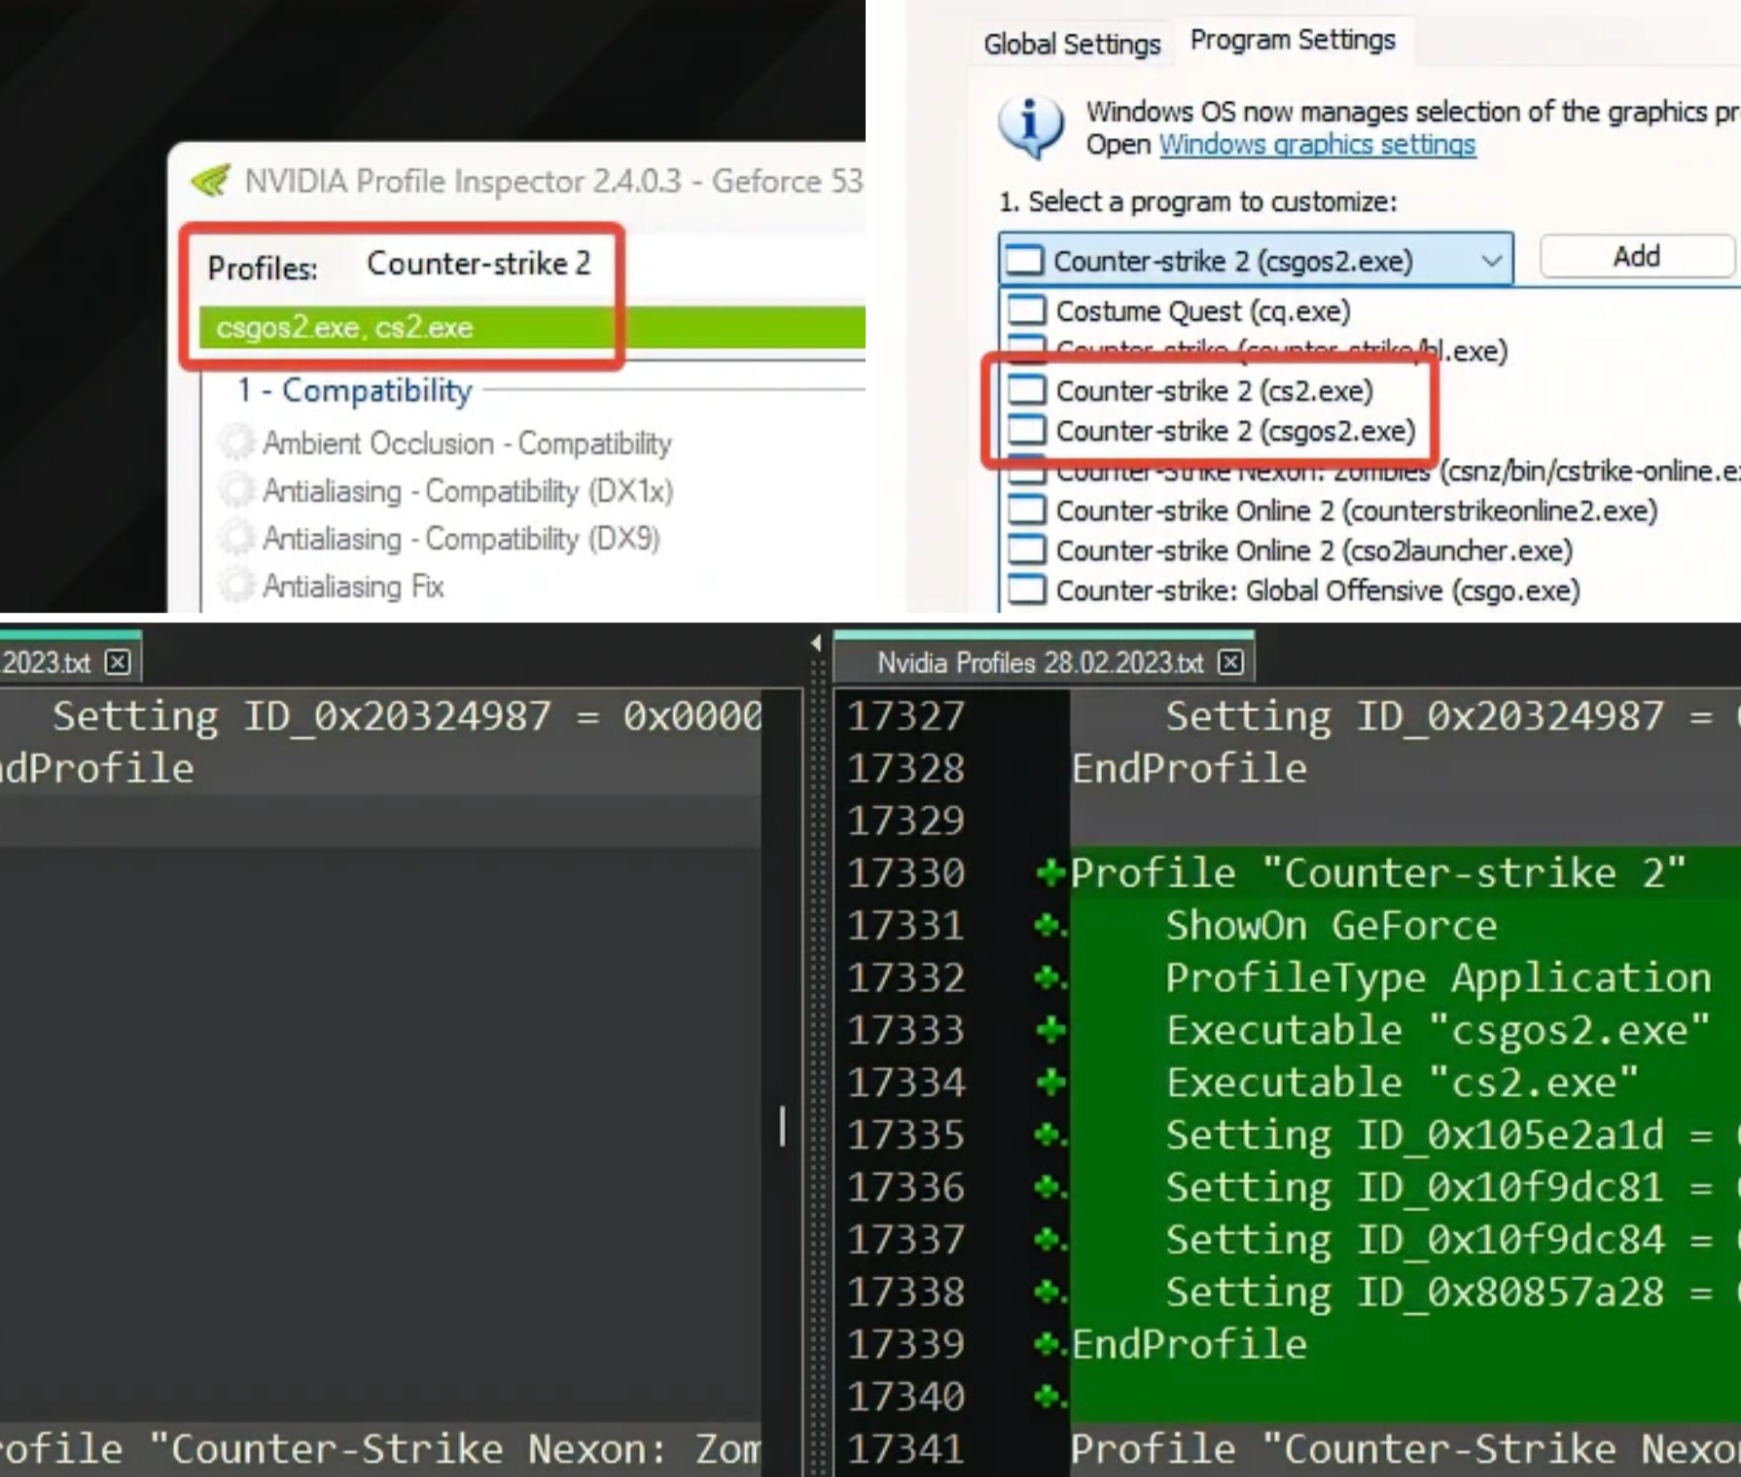Screen dimensions: 1741x1477
Task: Click icon next to Counter-strike Online 2 (cso2launcher.exe)
Action: (1026, 550)
